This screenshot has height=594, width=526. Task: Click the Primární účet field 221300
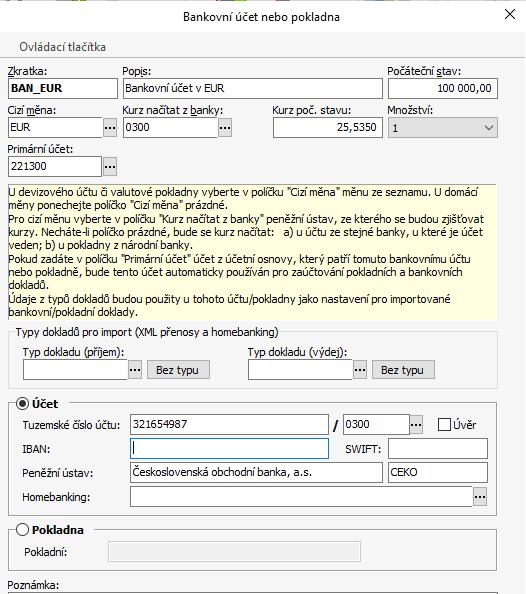[x=55, y=167]
